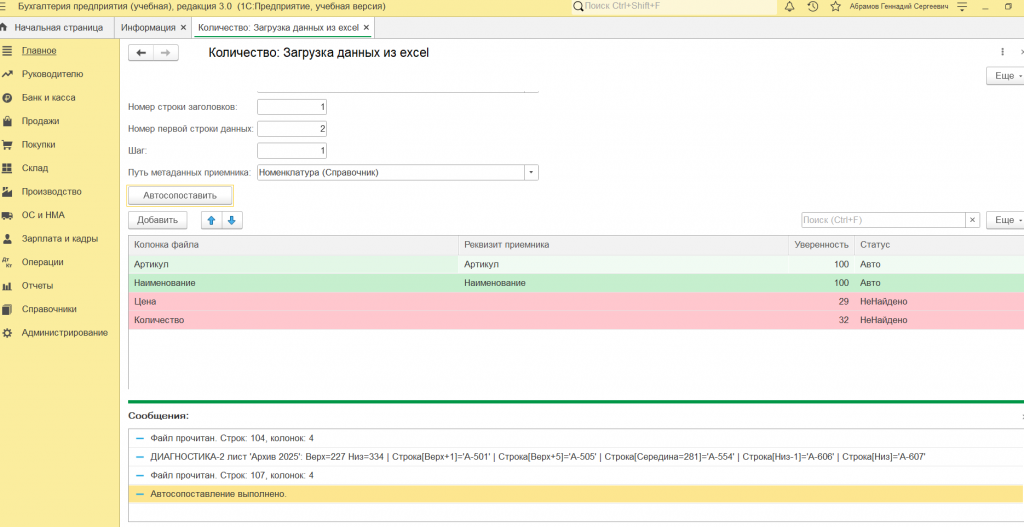The image size is (1024, 527).
Task: Sort by Статус column header
Action: coord(939,245)
